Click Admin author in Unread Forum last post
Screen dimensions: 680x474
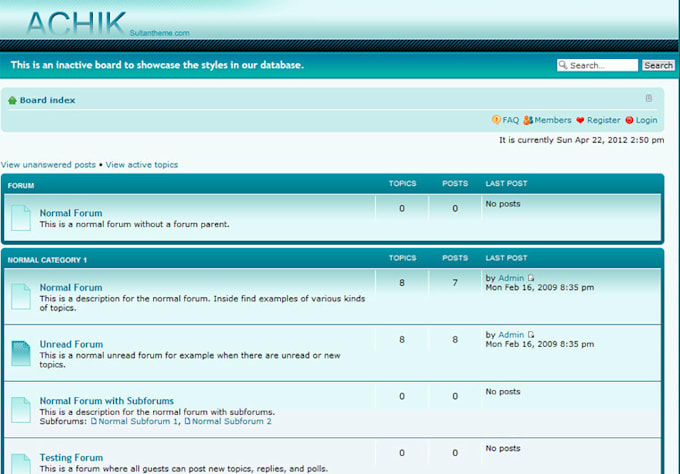point(511,335)
